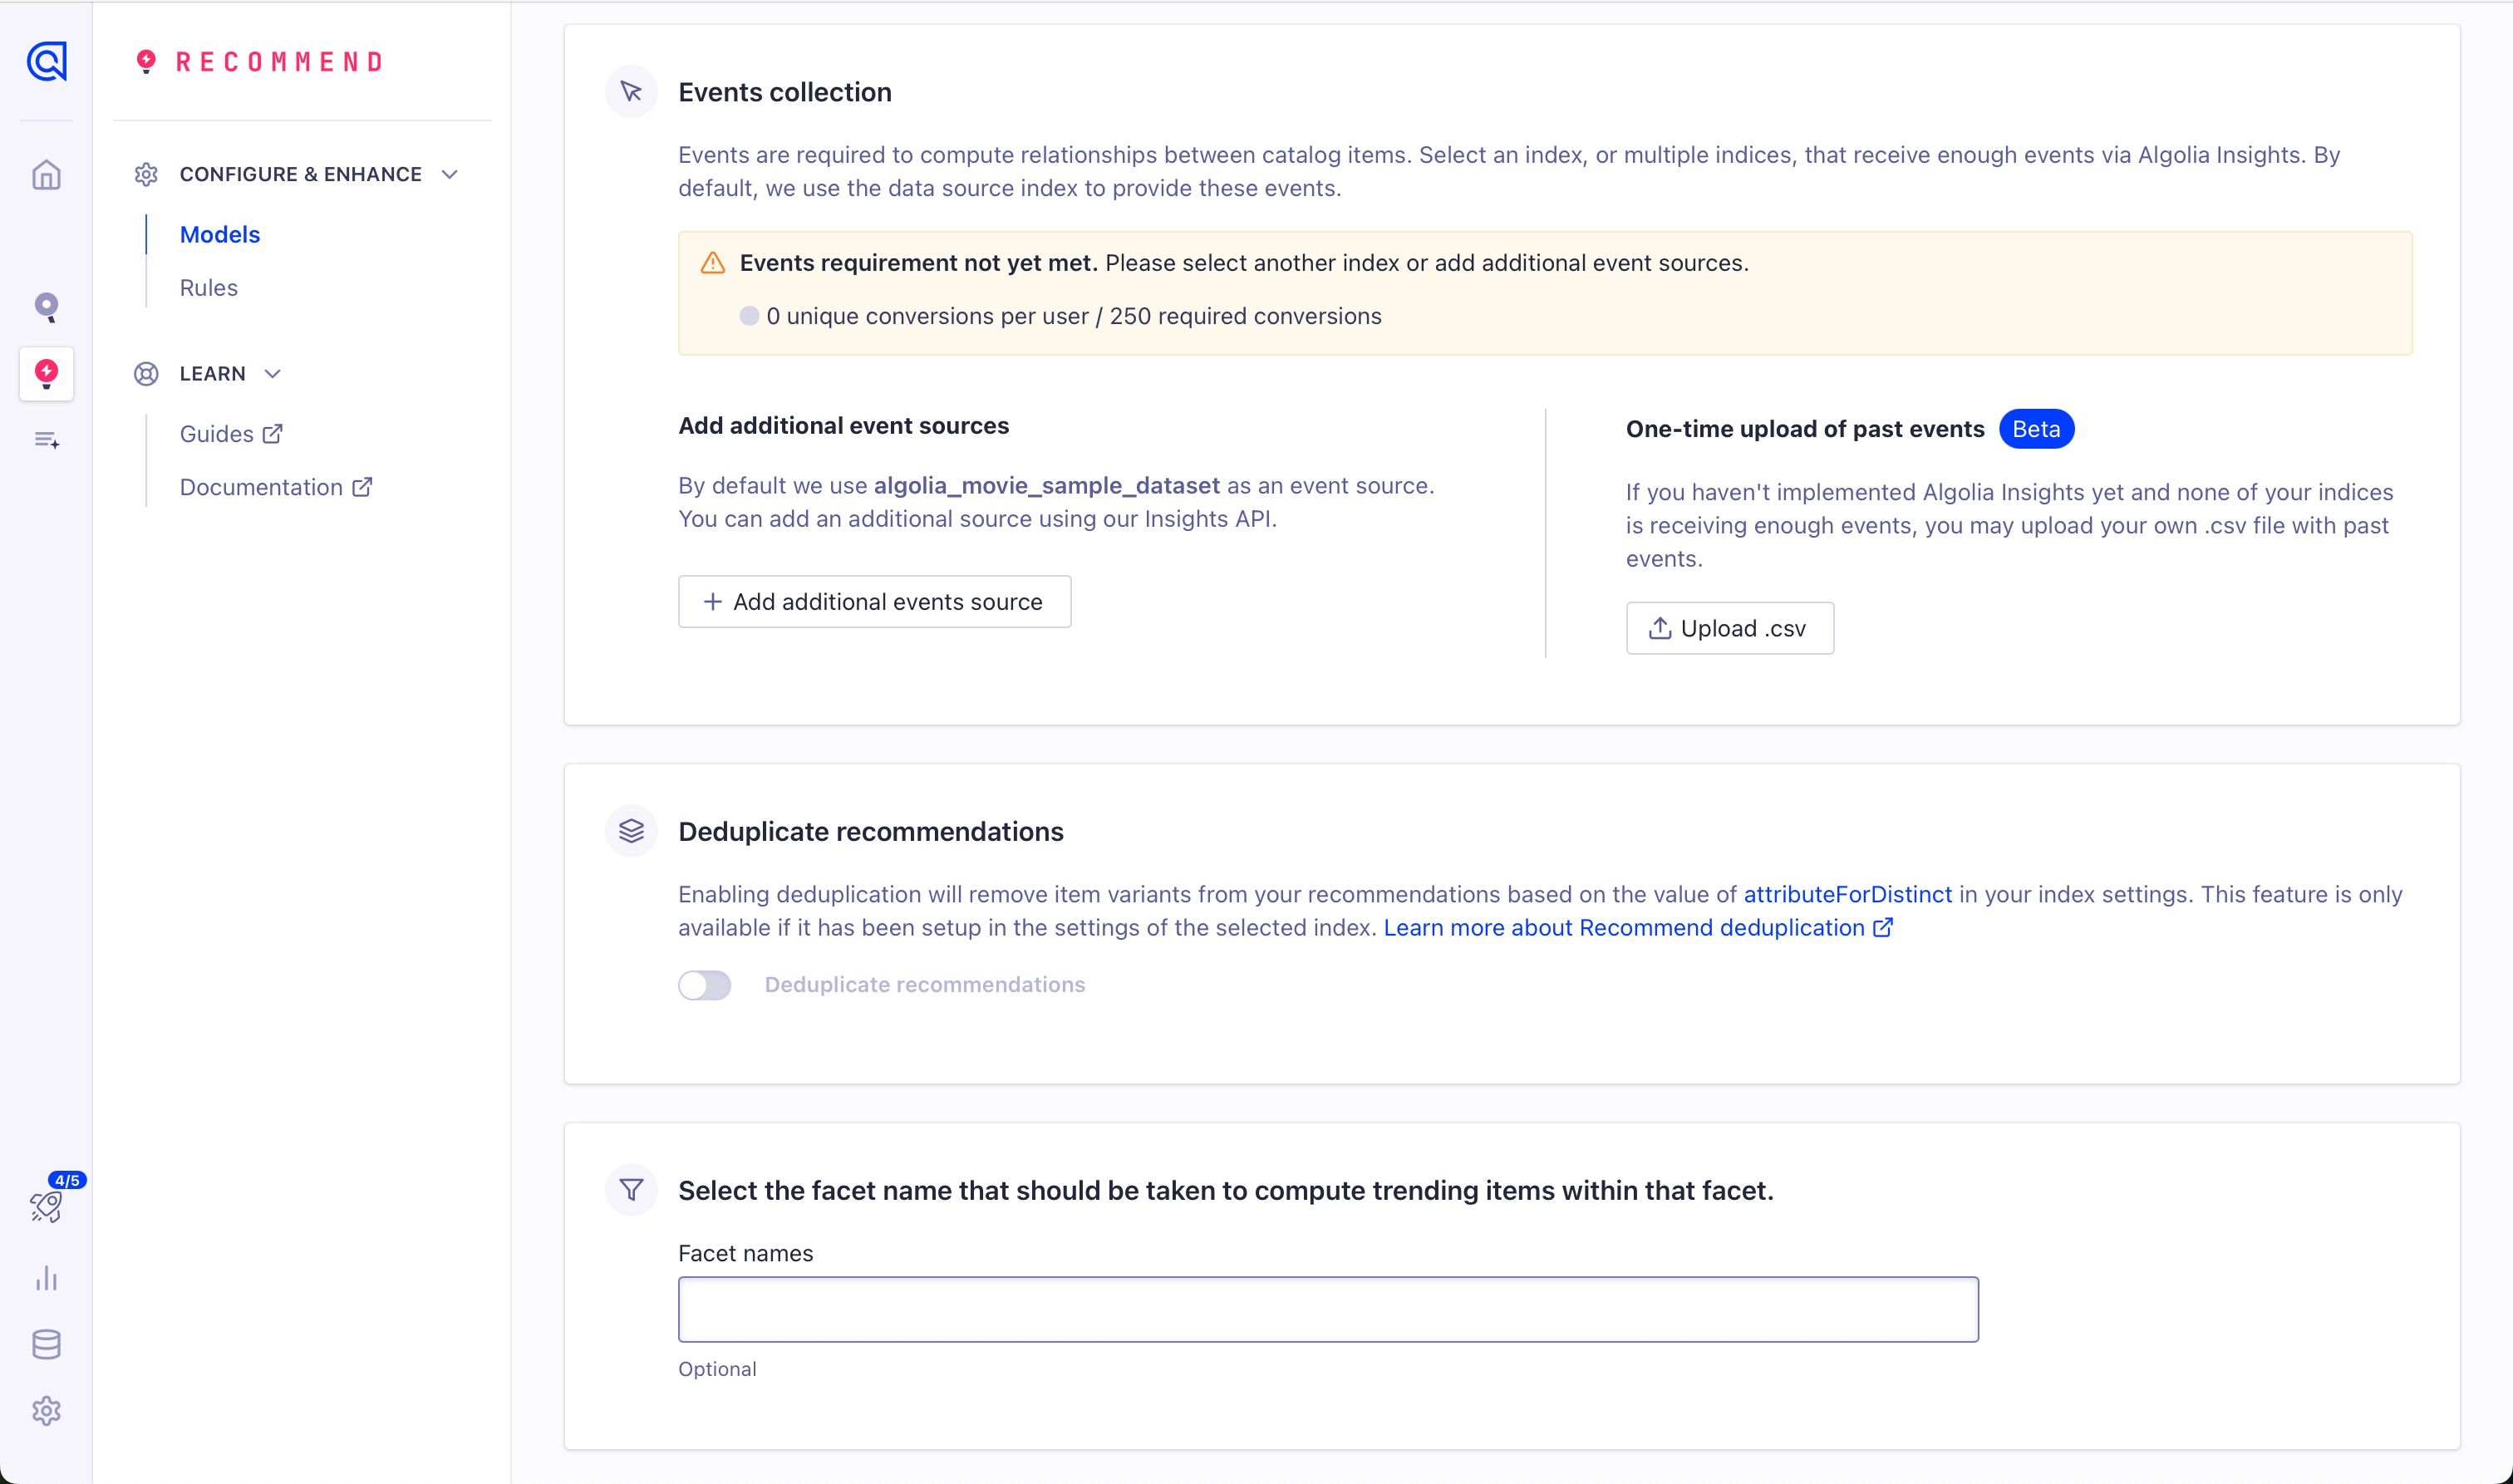Screen dimensions: 2513x1484
Task: Open the Data Sources database icon
Action: (x=46, y=1345)
